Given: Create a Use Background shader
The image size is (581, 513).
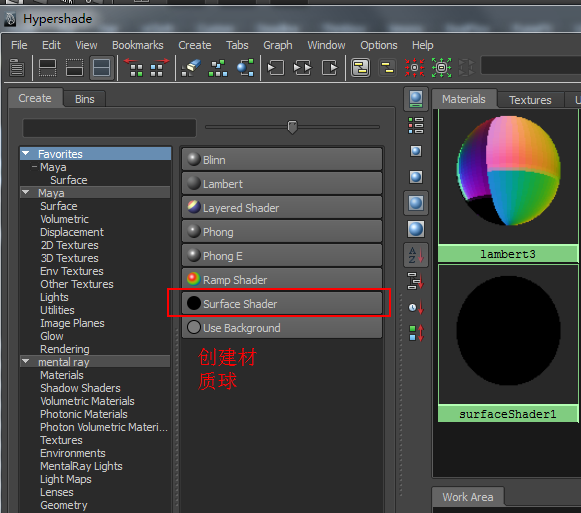Looking at the screenshot, I should [282, 328].
